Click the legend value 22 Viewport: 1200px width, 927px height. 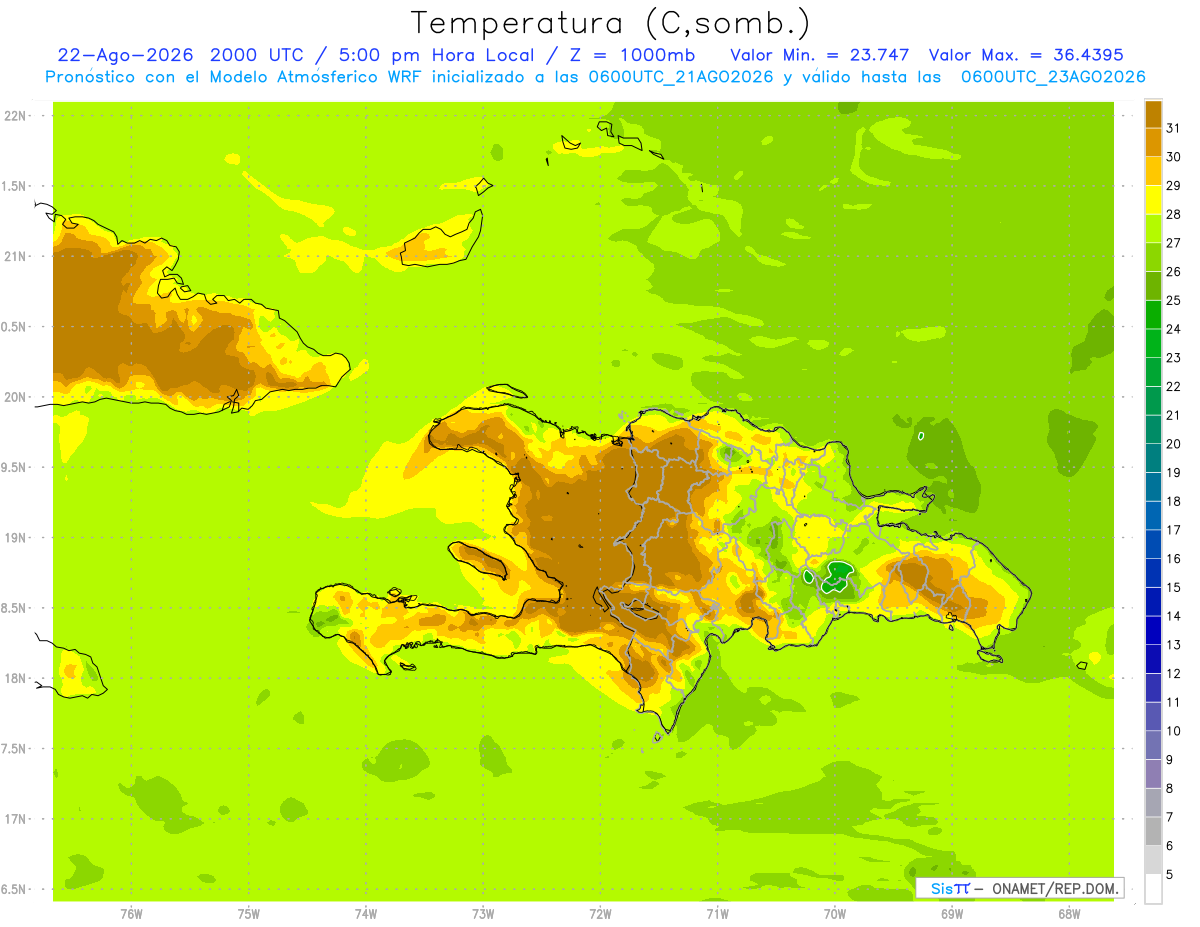(1174, 386)
